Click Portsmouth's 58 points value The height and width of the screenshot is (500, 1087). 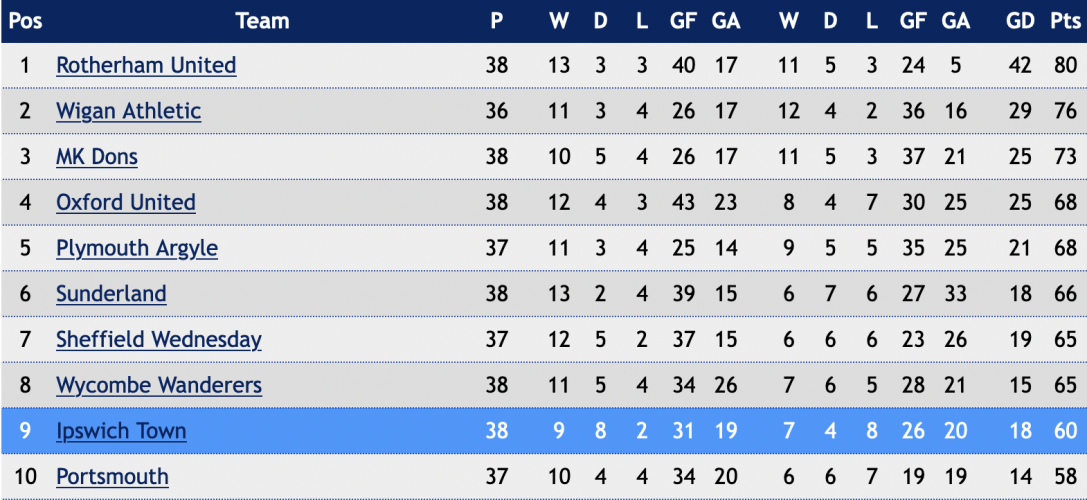[1064, 476]
